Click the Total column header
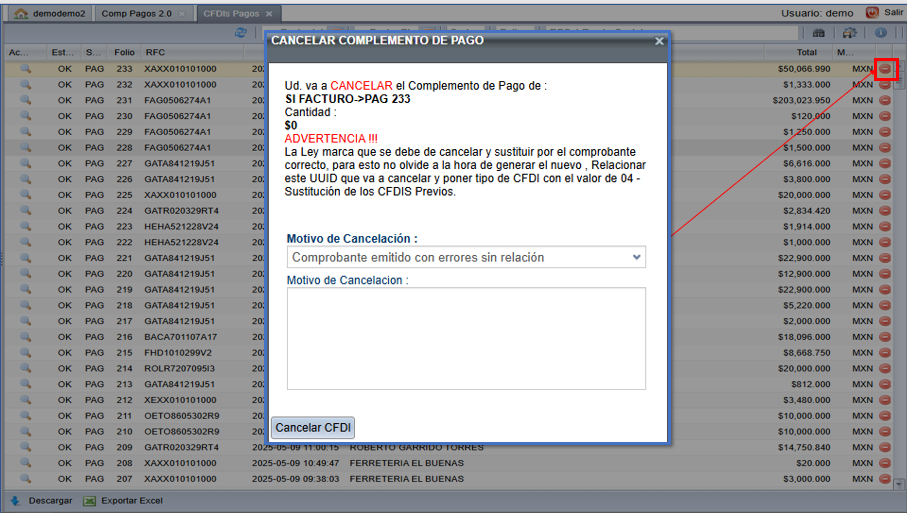Screen dimensions: 907x513 pos(806,52)
